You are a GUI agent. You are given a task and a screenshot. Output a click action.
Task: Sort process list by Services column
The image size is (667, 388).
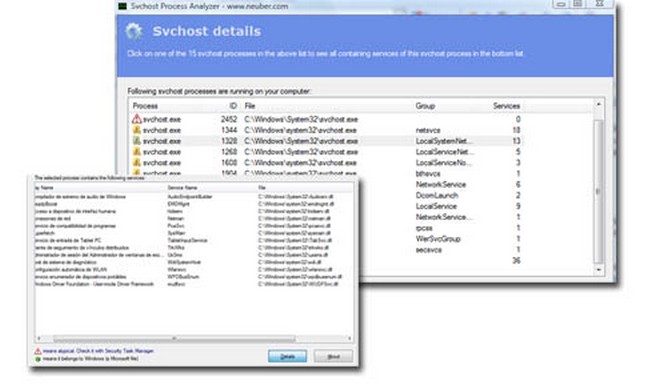506,106
